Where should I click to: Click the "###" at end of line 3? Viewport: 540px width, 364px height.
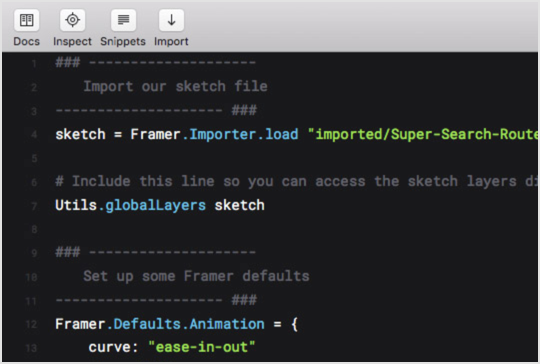244,110
